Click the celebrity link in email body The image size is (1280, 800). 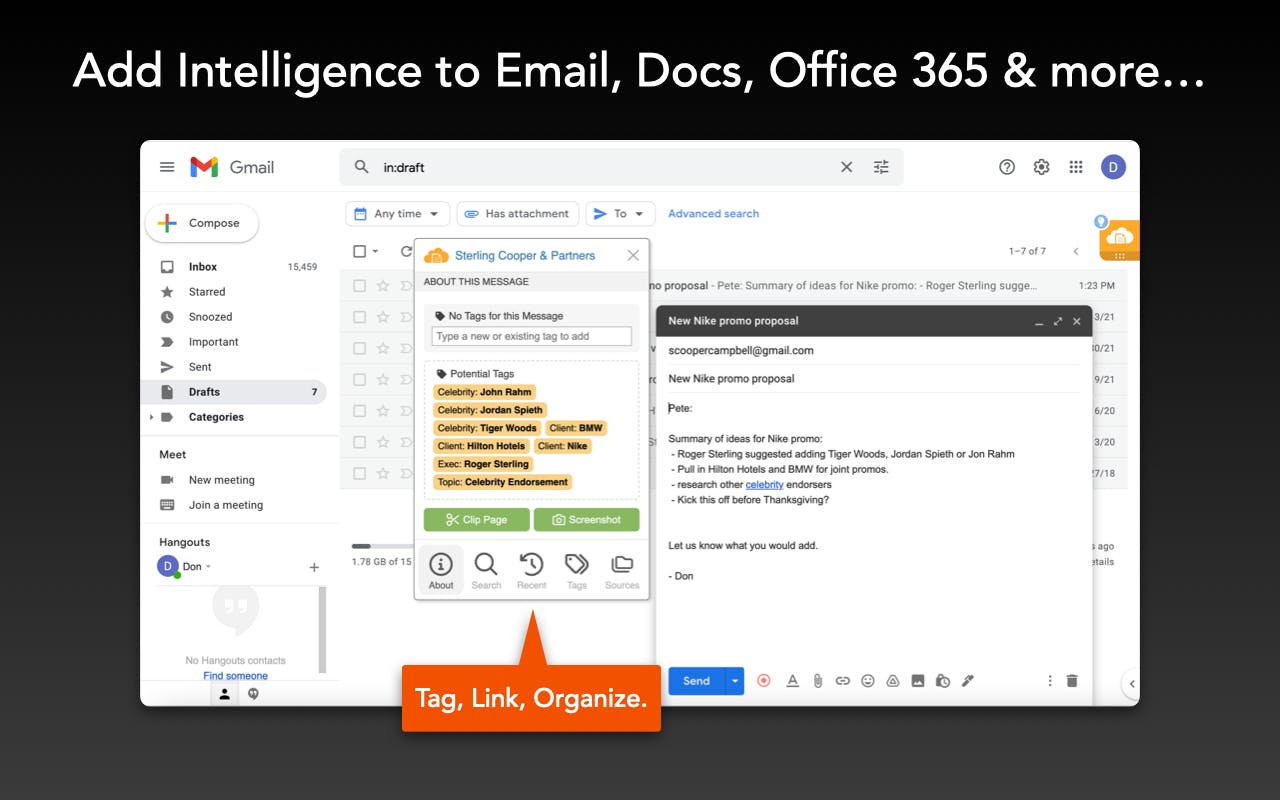[764, 485]
